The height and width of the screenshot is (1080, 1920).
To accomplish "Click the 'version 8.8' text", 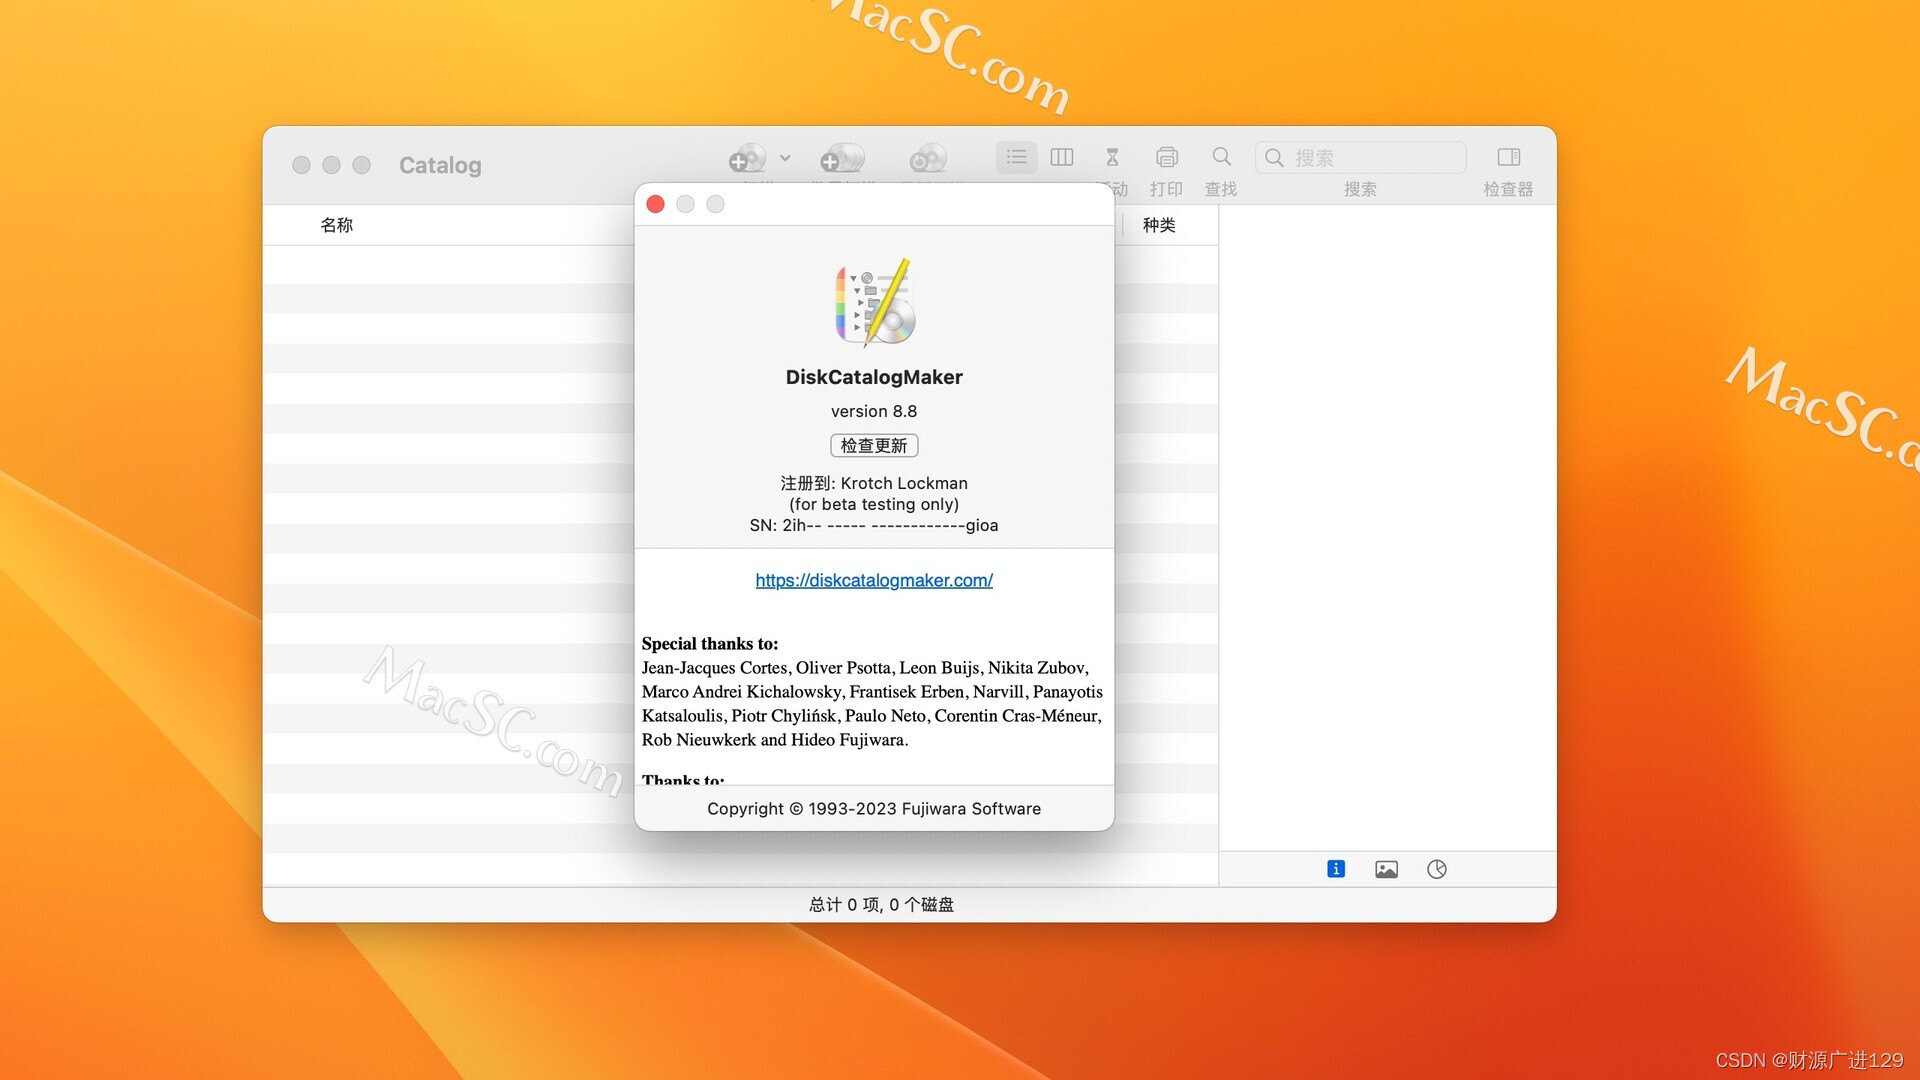I will pyautogui.click(x=874, y=411).
